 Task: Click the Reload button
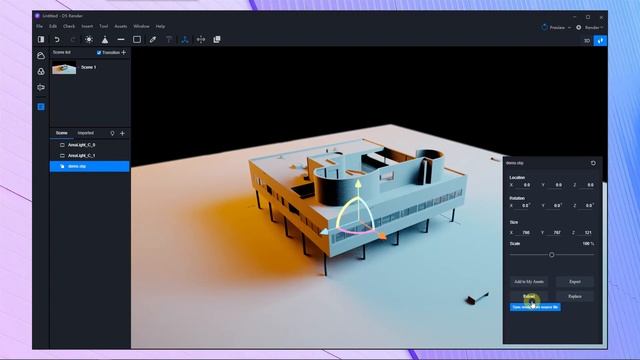tap(529, 296)
